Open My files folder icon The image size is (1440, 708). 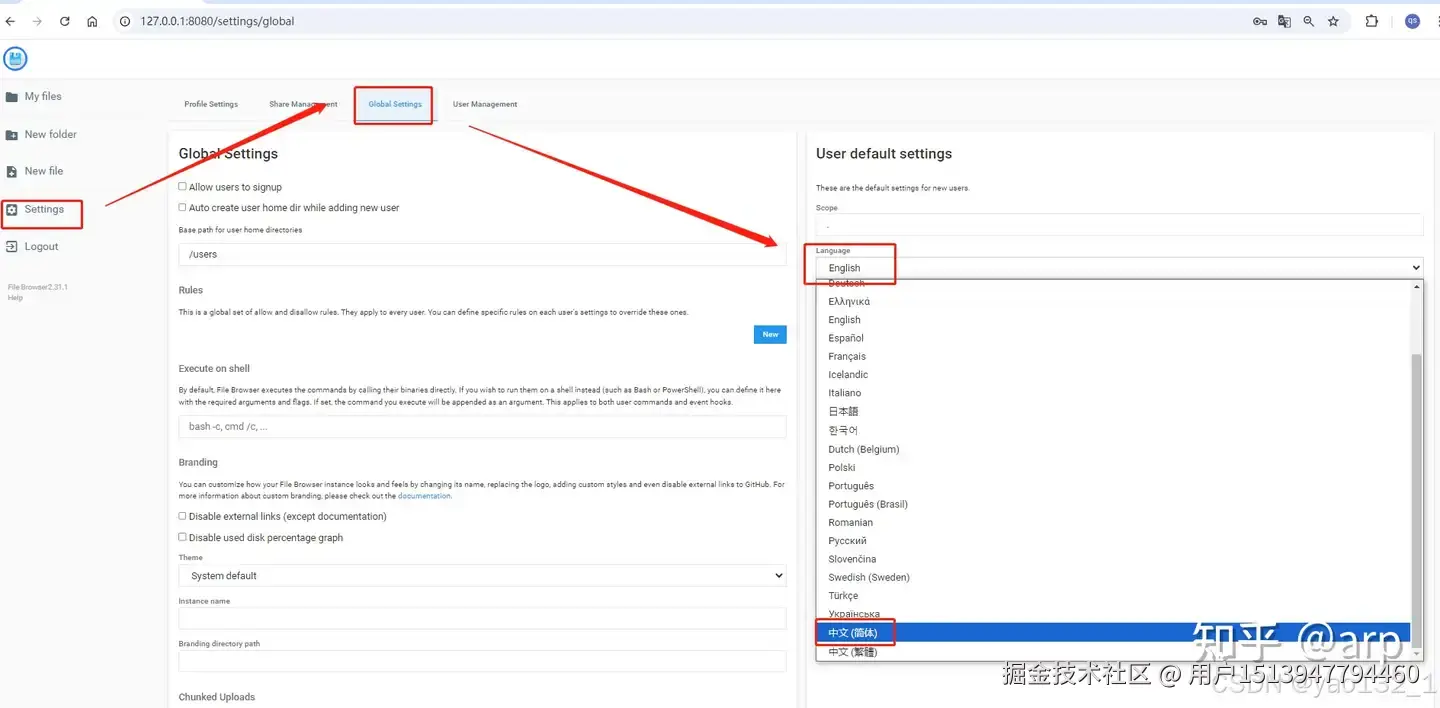pos(12,97)
